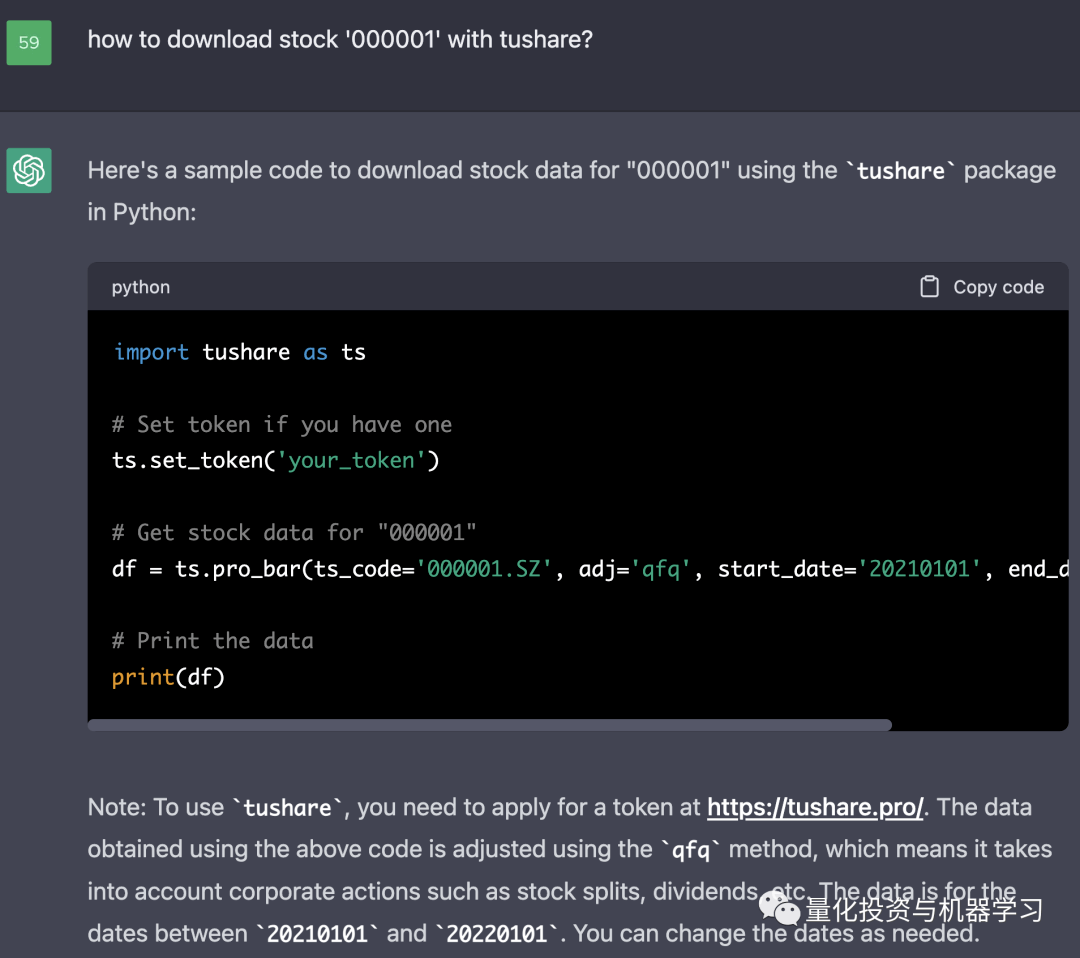This screenshot has width=1080, height=958.
Task: Place cursor on 'your_token' string in code
Action: click(351, 461)
